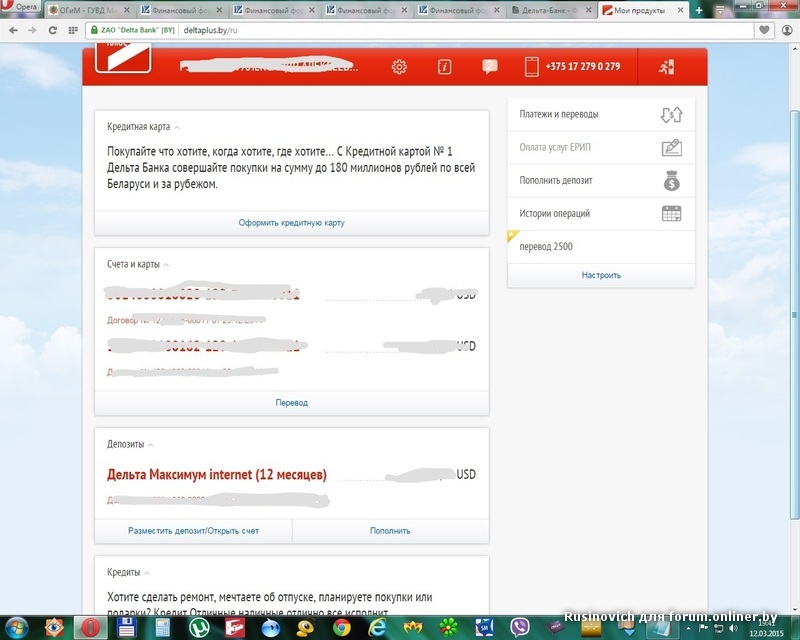Click the profile icon beside address bar
This screenshot has width=800, height=640.
point(787,30)
